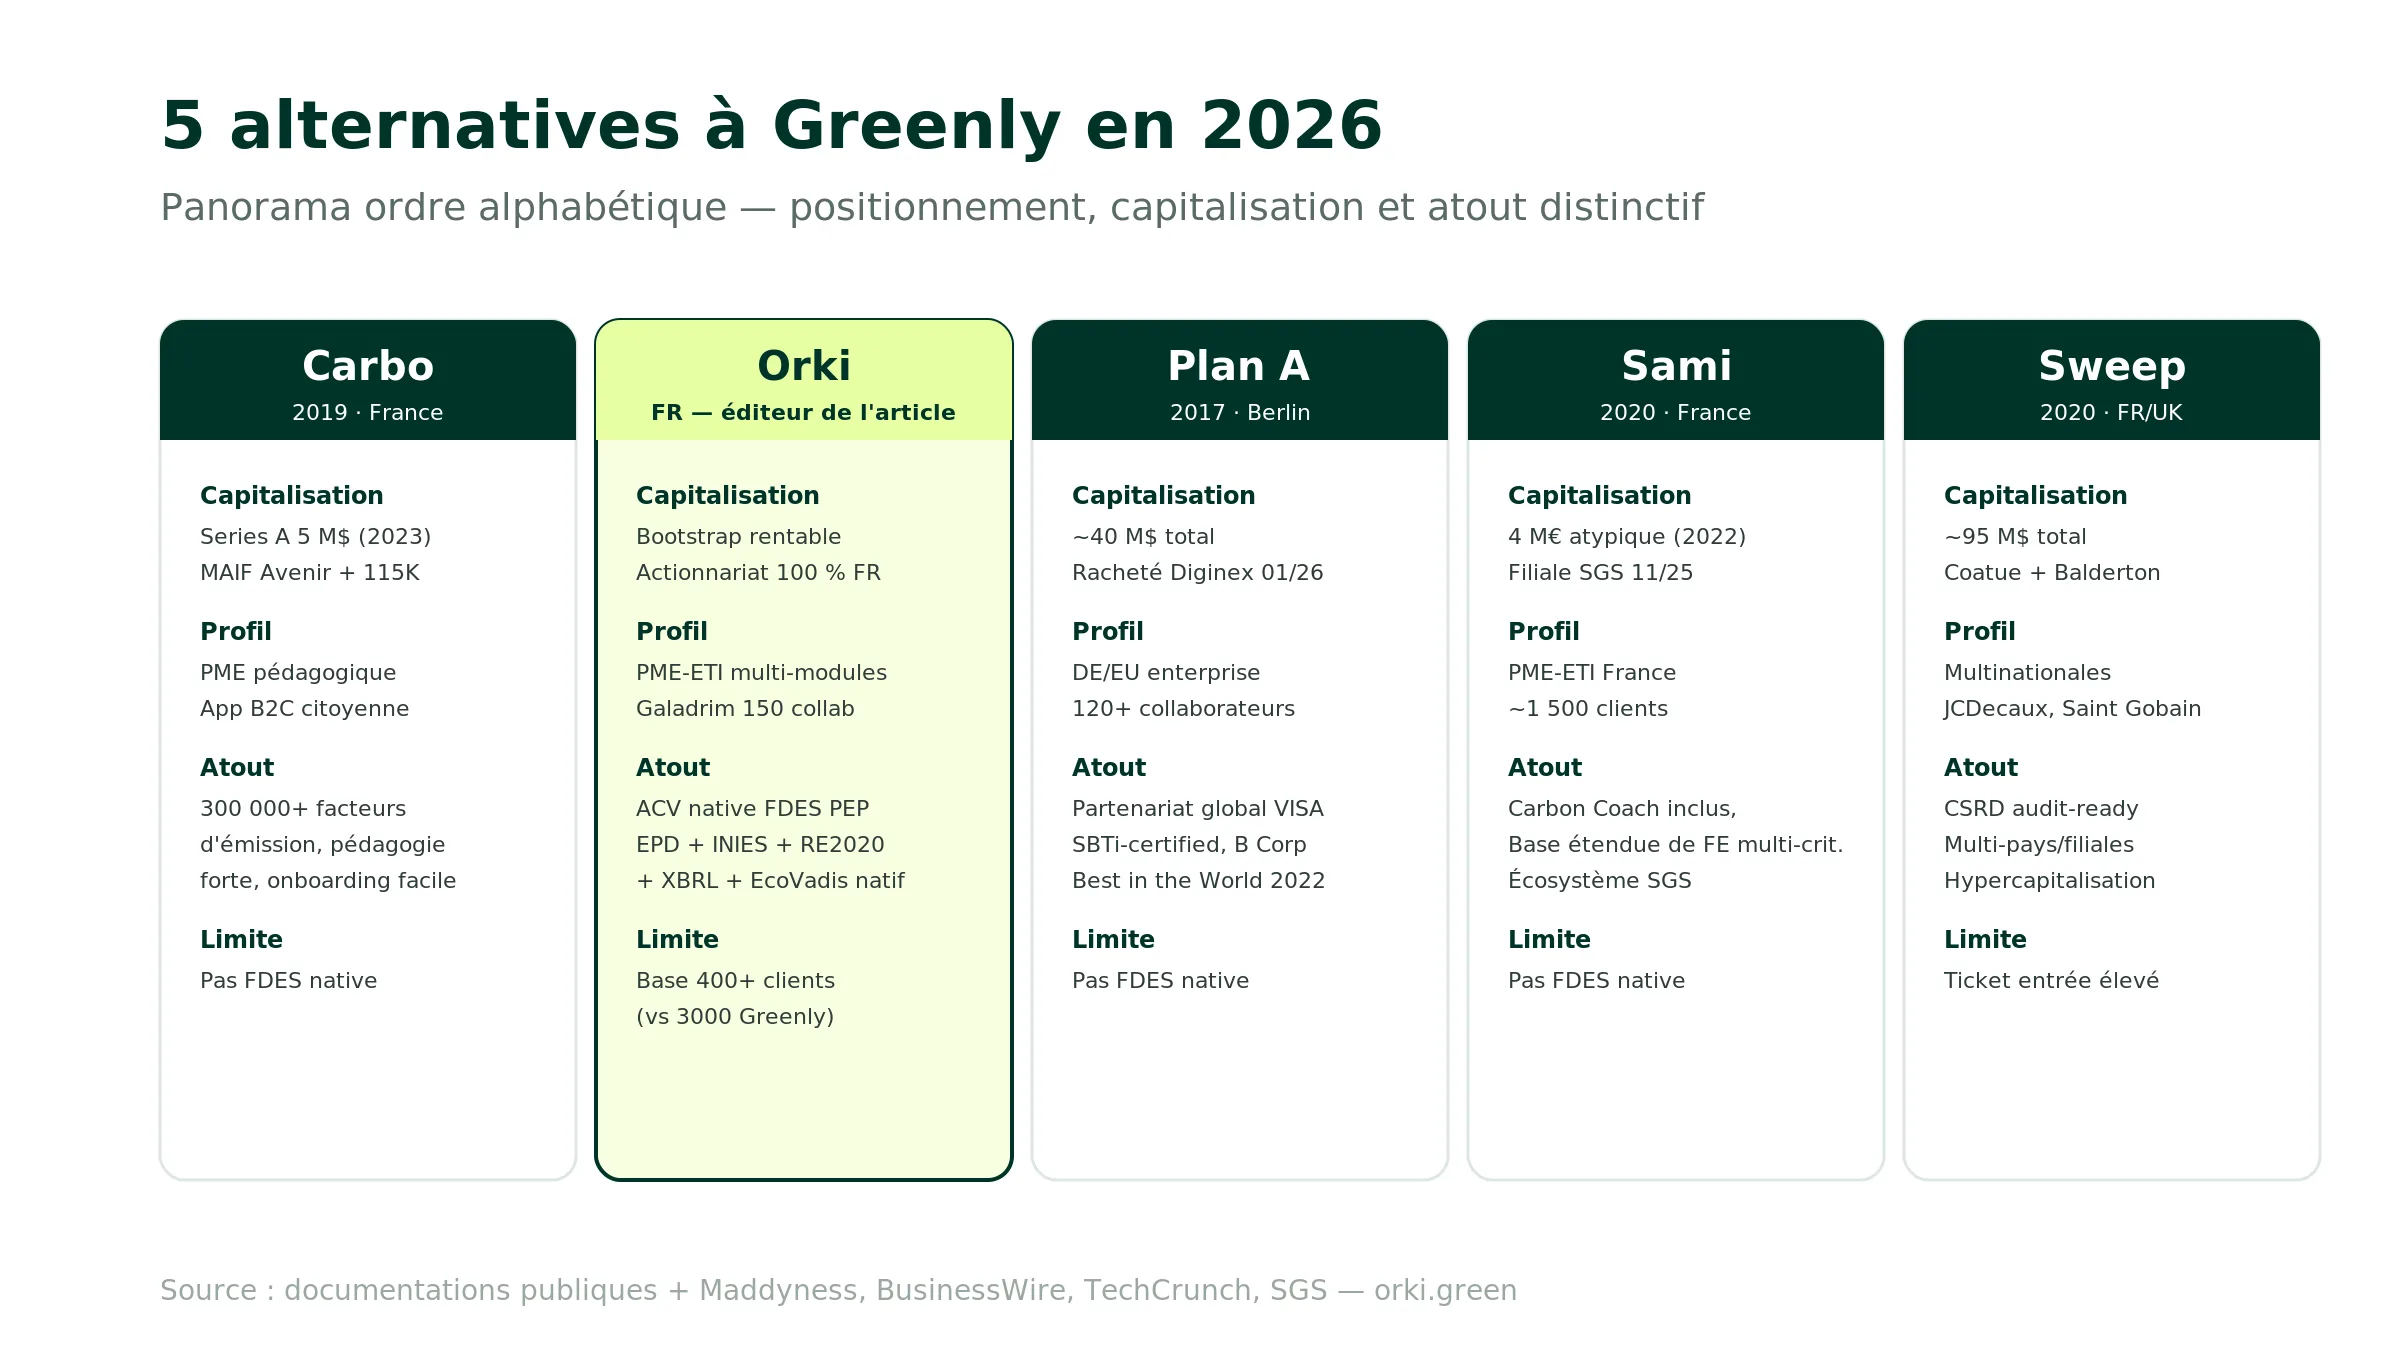Screen dimensions: 2400x1350
Task: Click 'Base étendue de FE multi-crit.' text
Action: [1676, 845]
